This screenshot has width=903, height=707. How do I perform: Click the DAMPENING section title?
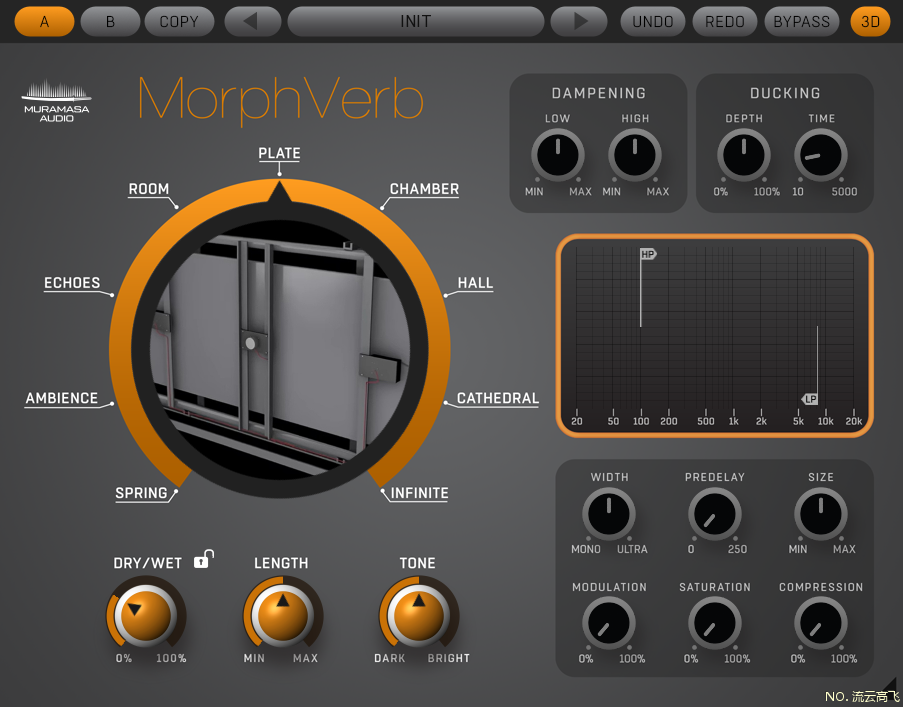pos(598,93)
